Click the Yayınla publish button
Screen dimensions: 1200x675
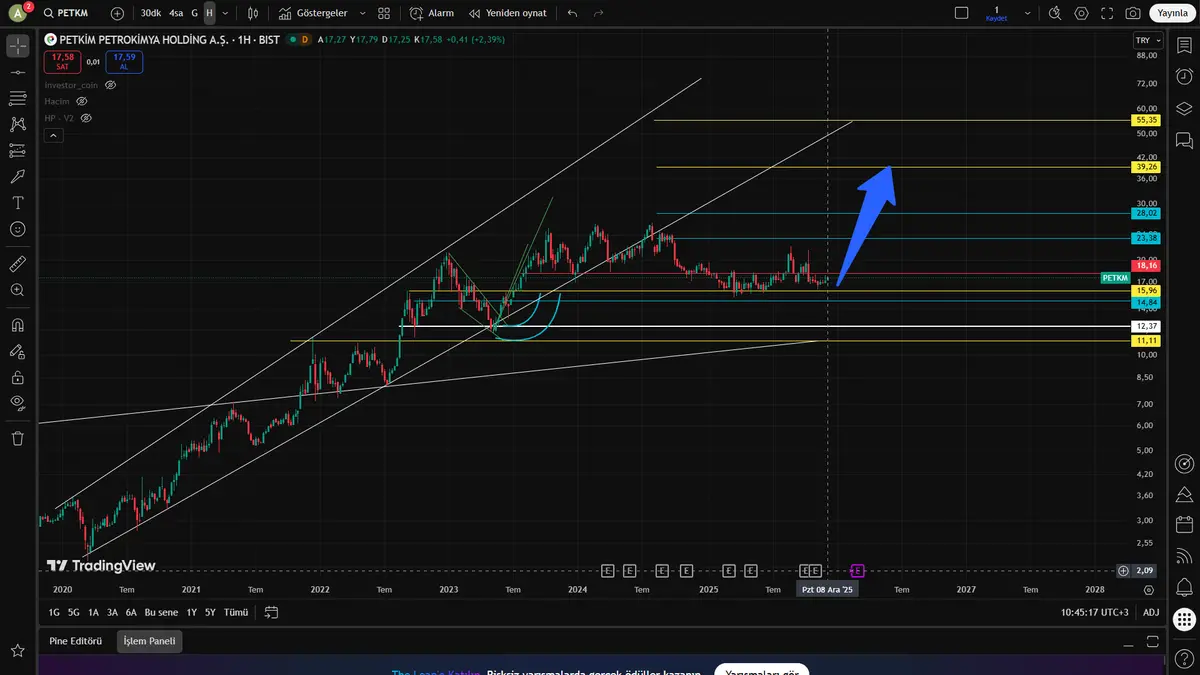point(1172,13)
